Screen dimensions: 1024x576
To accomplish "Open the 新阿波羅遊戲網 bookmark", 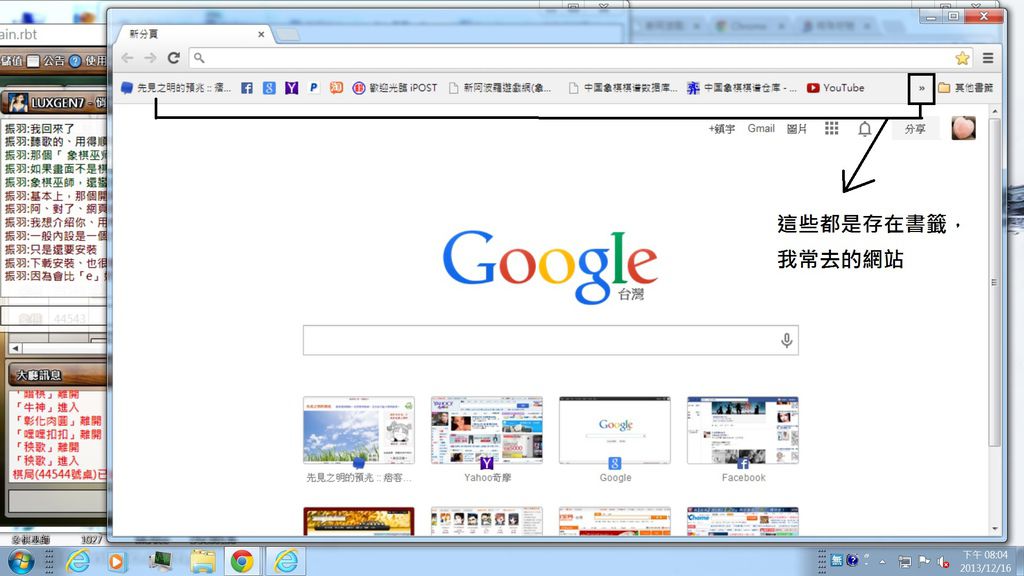I will [500, 88].
